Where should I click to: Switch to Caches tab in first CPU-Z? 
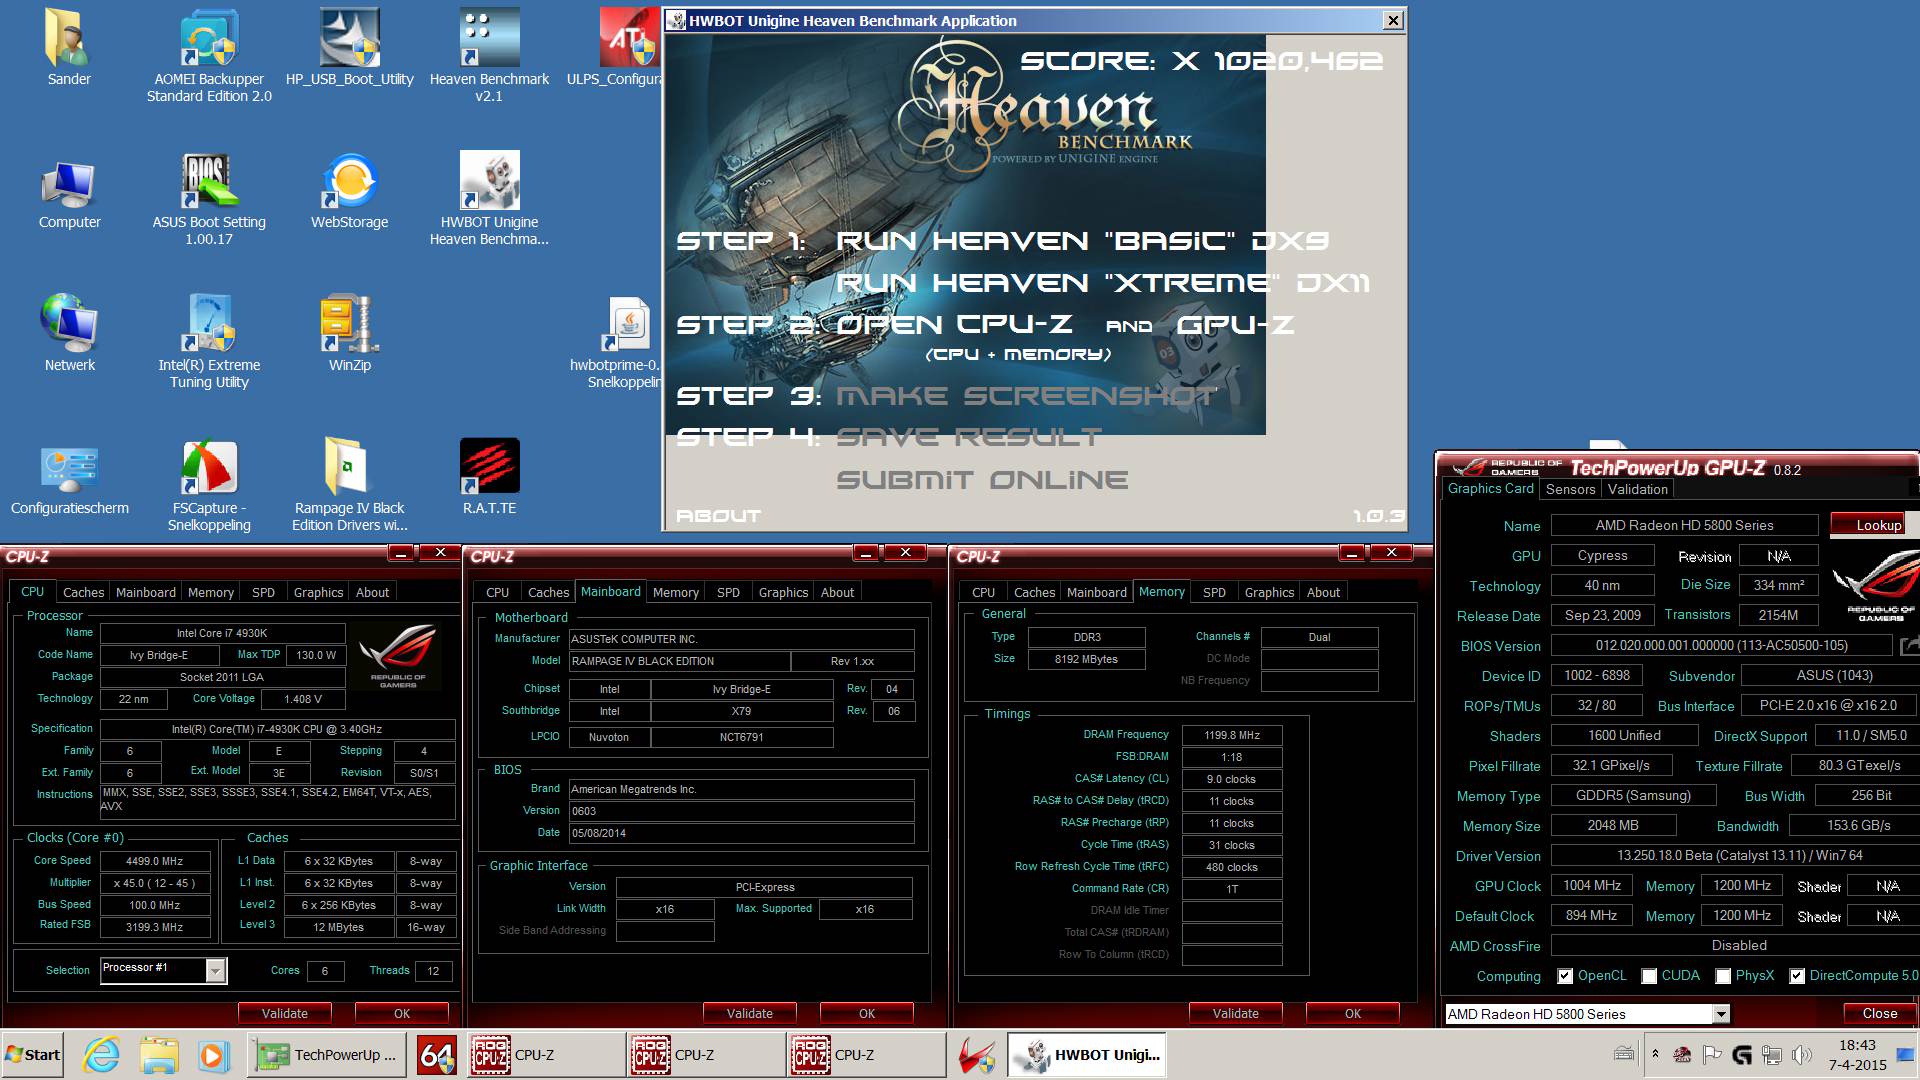point(83,592)
